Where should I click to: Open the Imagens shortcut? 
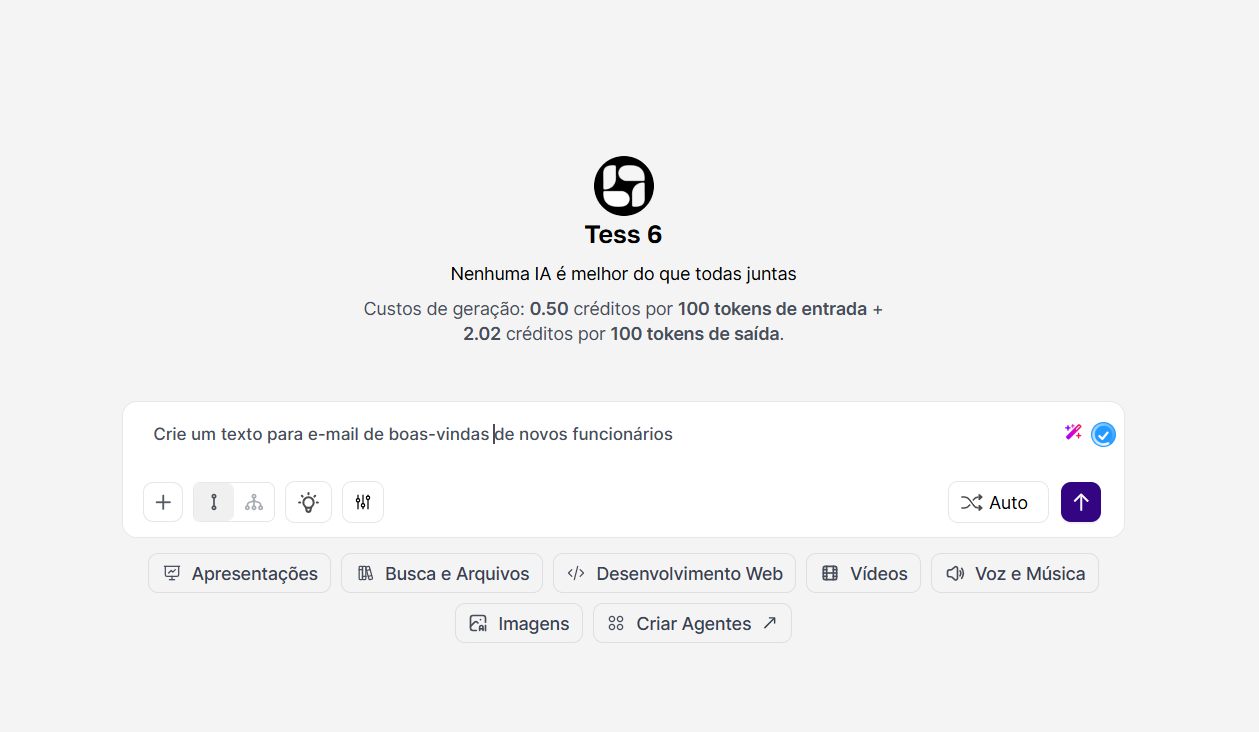[x=519, y=623]
